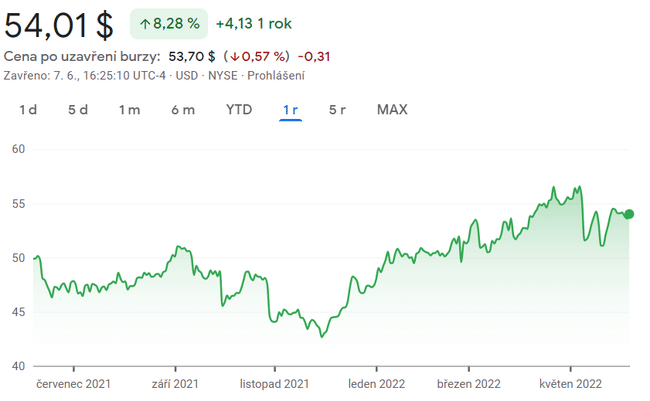The height and width of the screenshot is (401, 650).
Task: Click the green endpoint dot on chart
Action: [x=629, y=213]
